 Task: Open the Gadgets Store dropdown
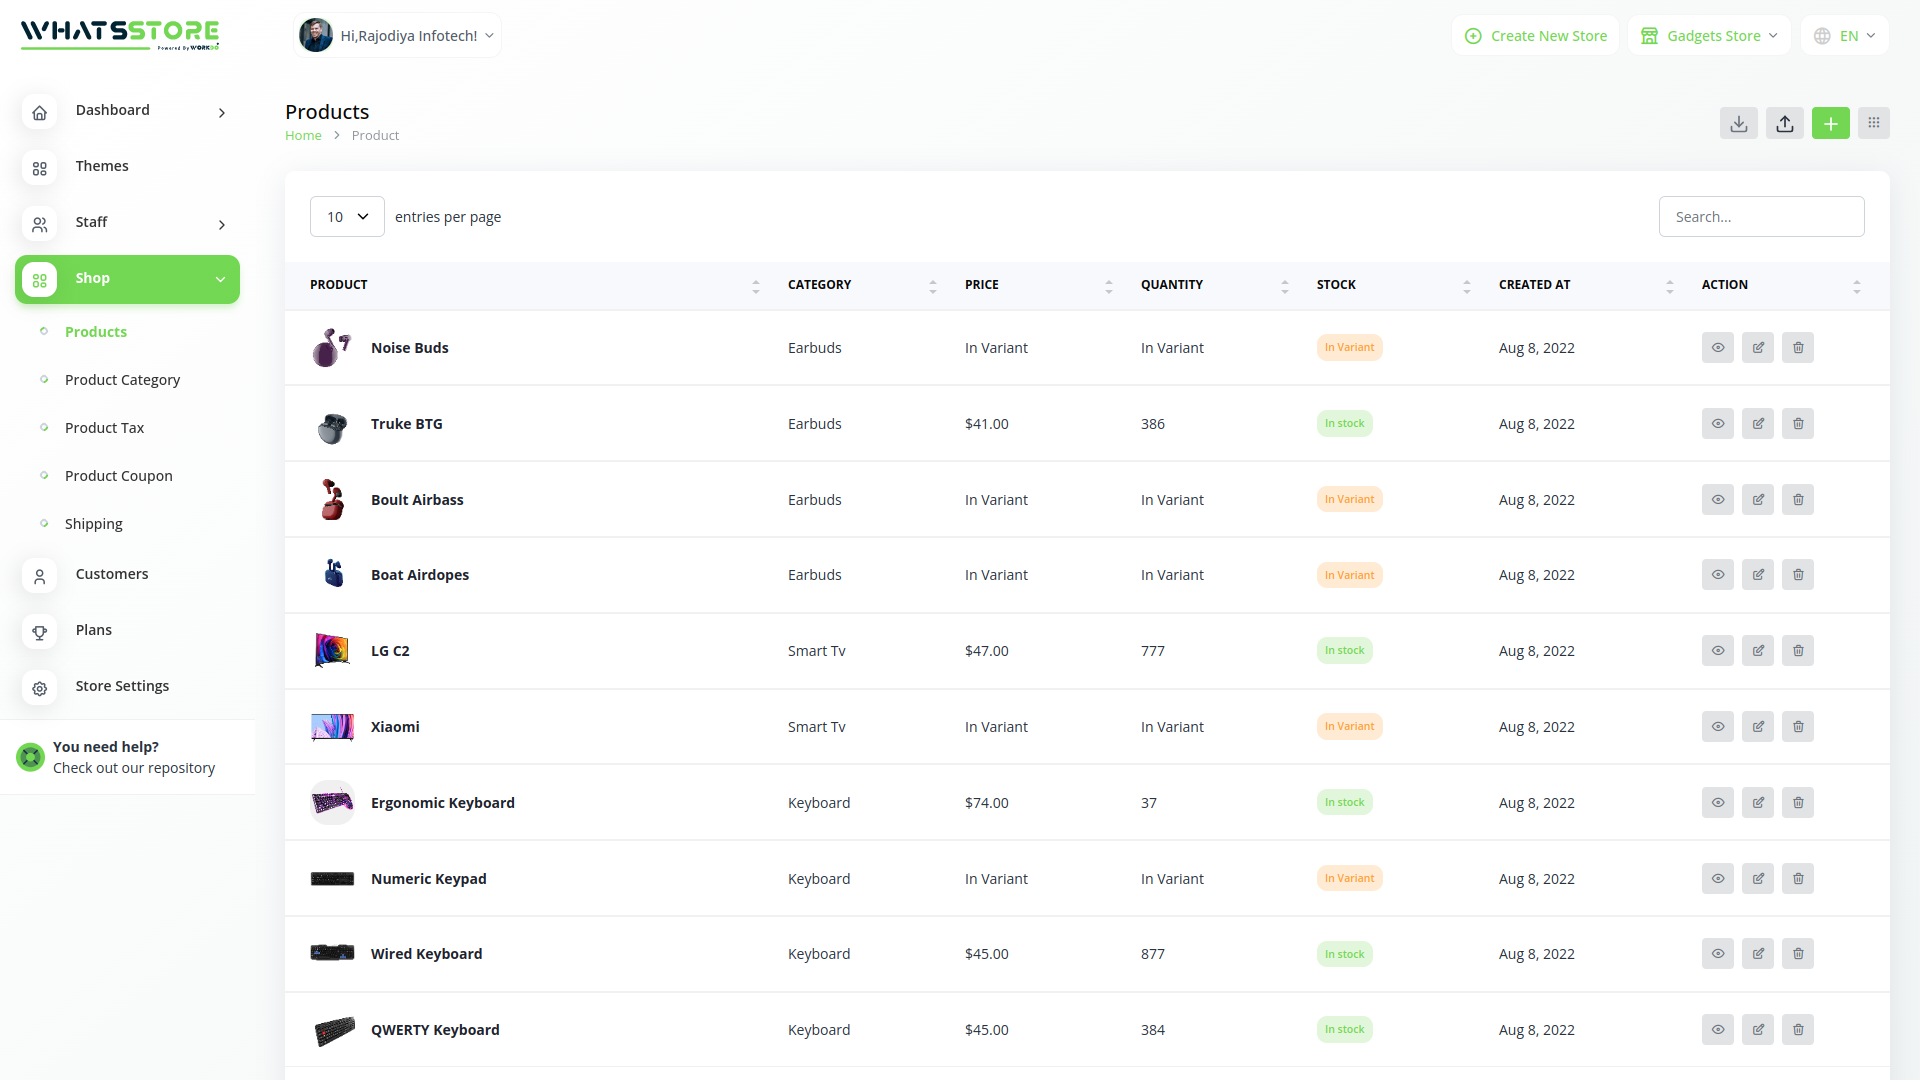(1709, 36)
